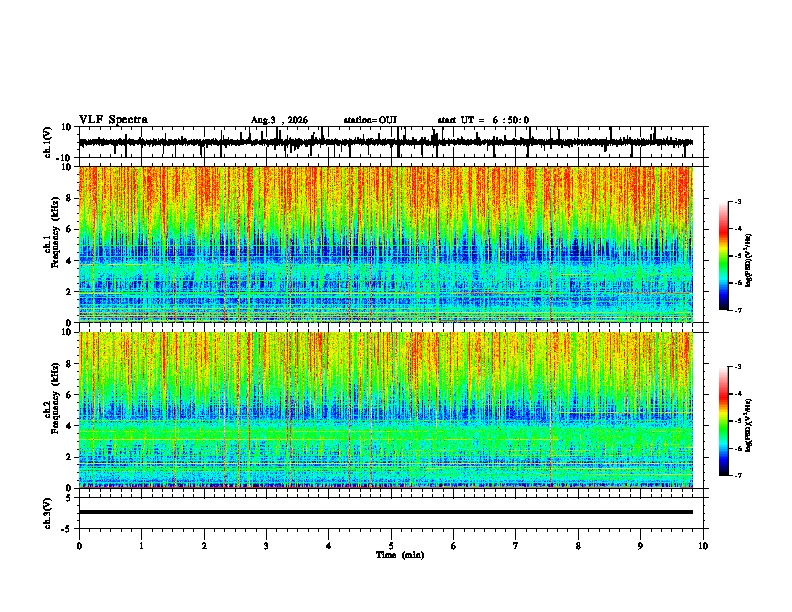
Task: Click the "1" tick on the time axis
Action: (x=141, y=546)
